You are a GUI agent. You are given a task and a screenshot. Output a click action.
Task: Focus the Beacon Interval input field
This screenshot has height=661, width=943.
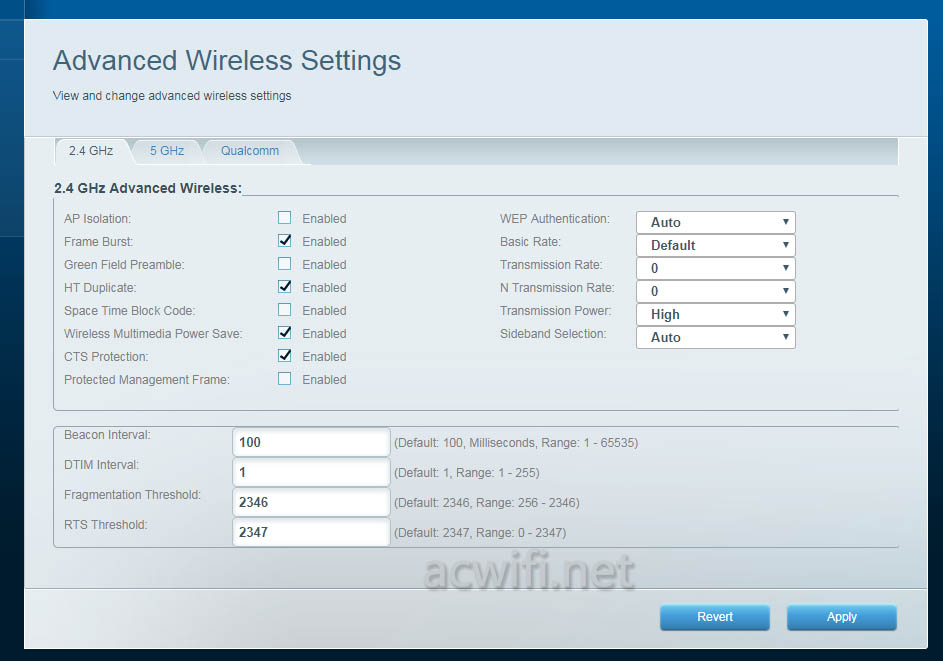311,443
